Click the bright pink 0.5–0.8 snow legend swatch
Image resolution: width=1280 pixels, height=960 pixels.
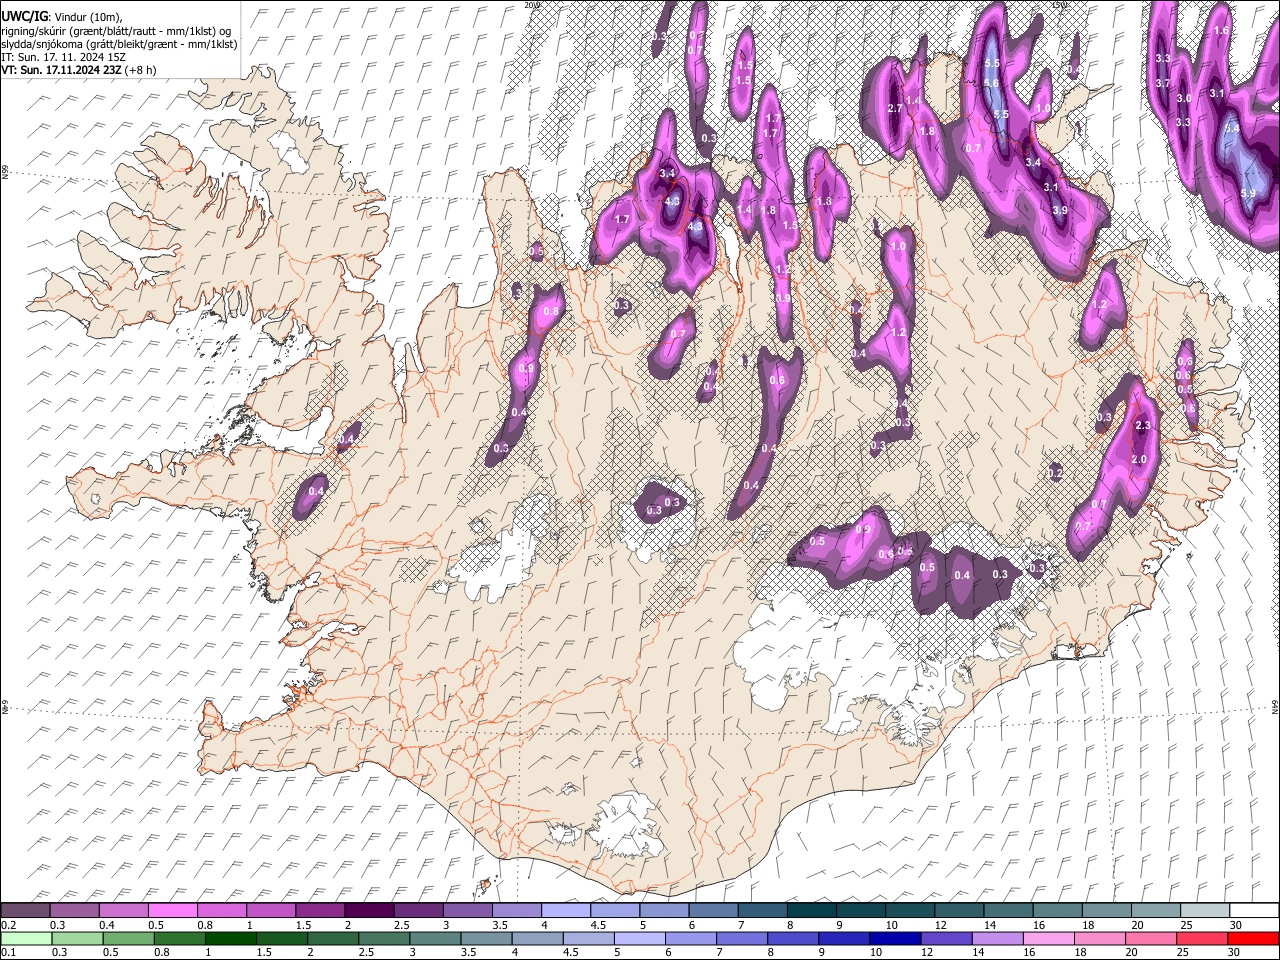click(173, 911)
